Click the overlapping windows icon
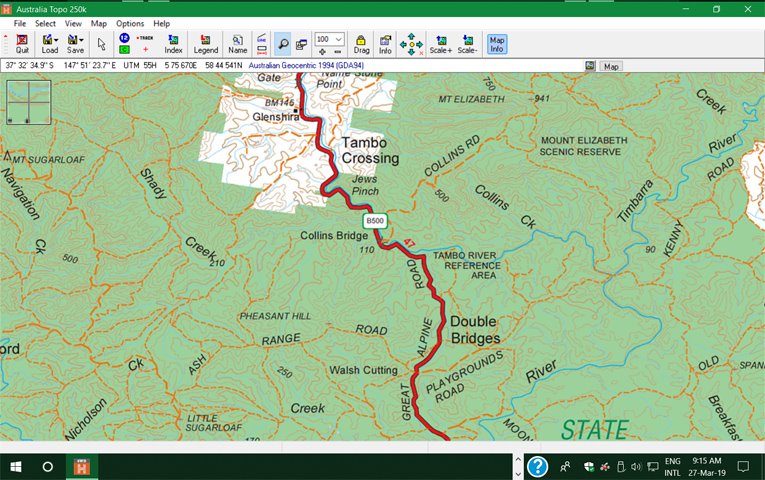The width and height of the screenshot is (765, 480). [301, 44]
